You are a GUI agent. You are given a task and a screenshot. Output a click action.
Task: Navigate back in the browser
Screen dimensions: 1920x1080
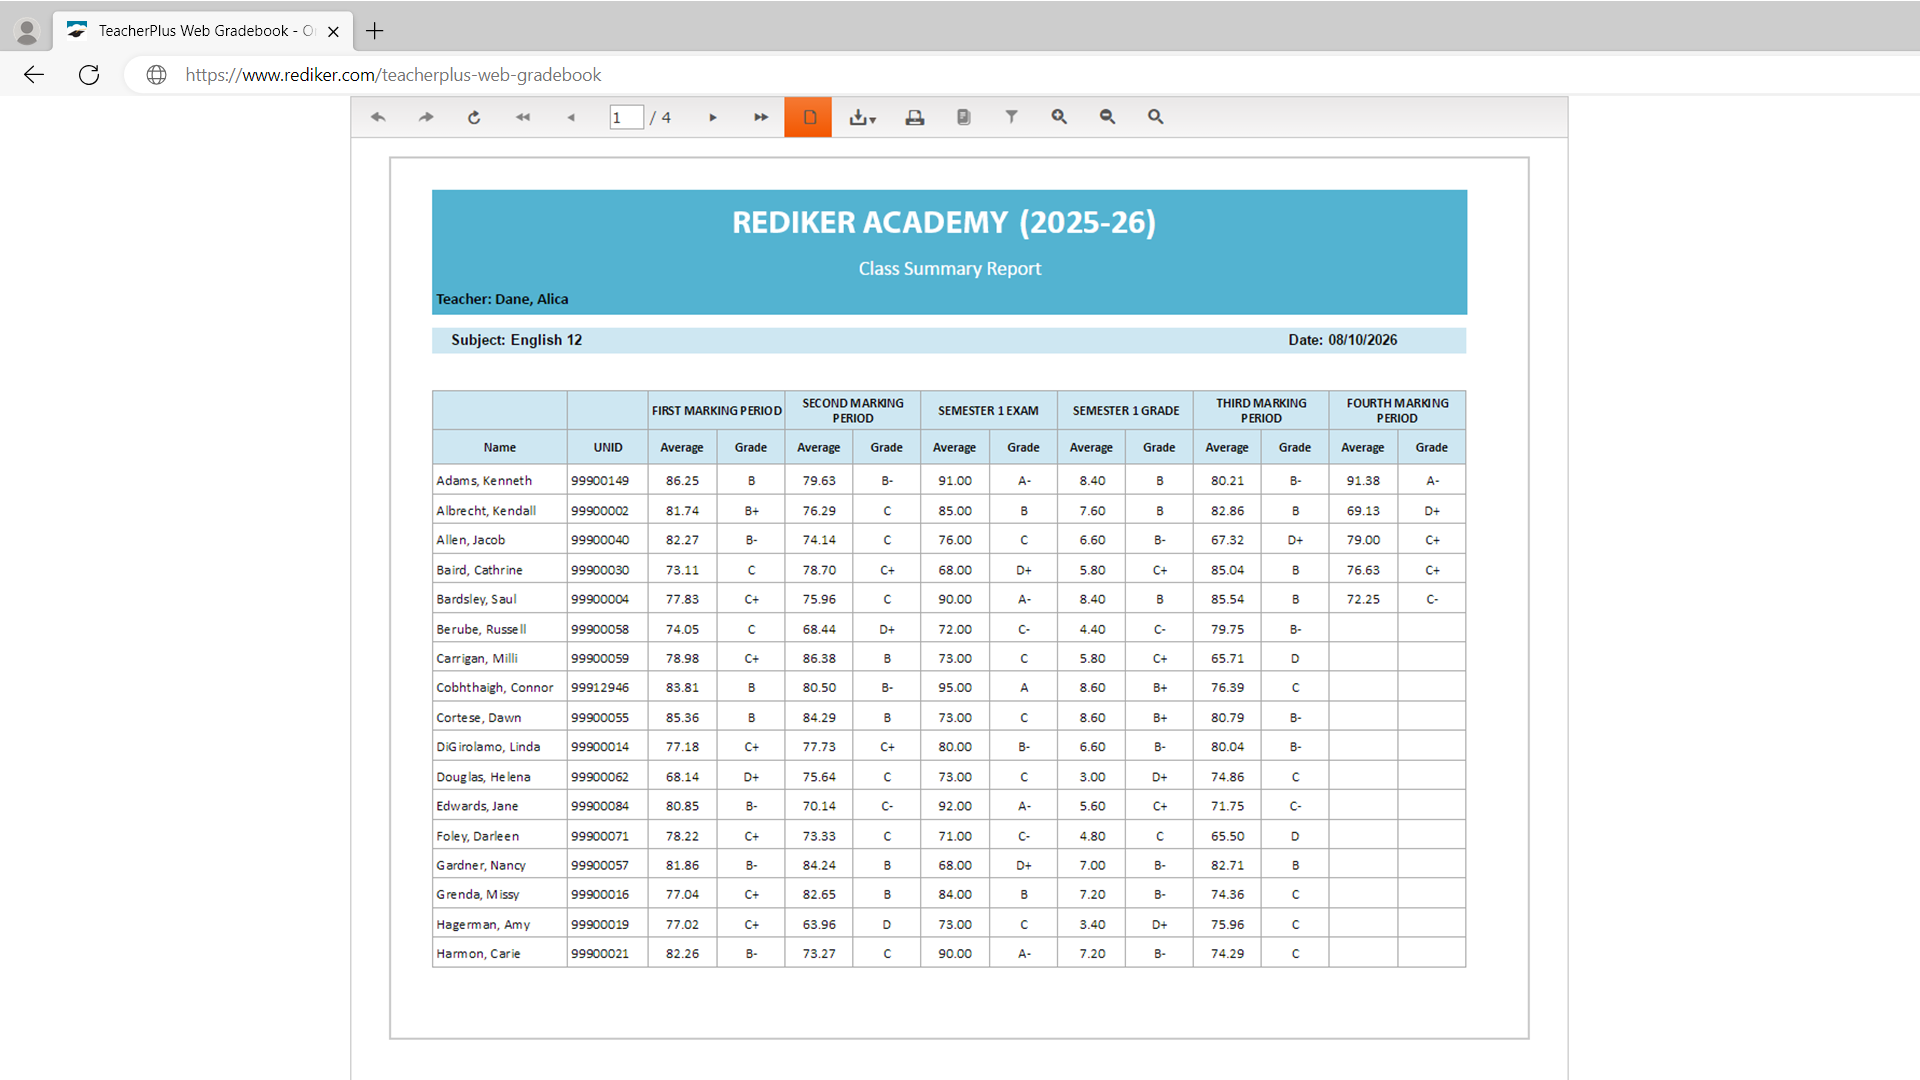33,74
